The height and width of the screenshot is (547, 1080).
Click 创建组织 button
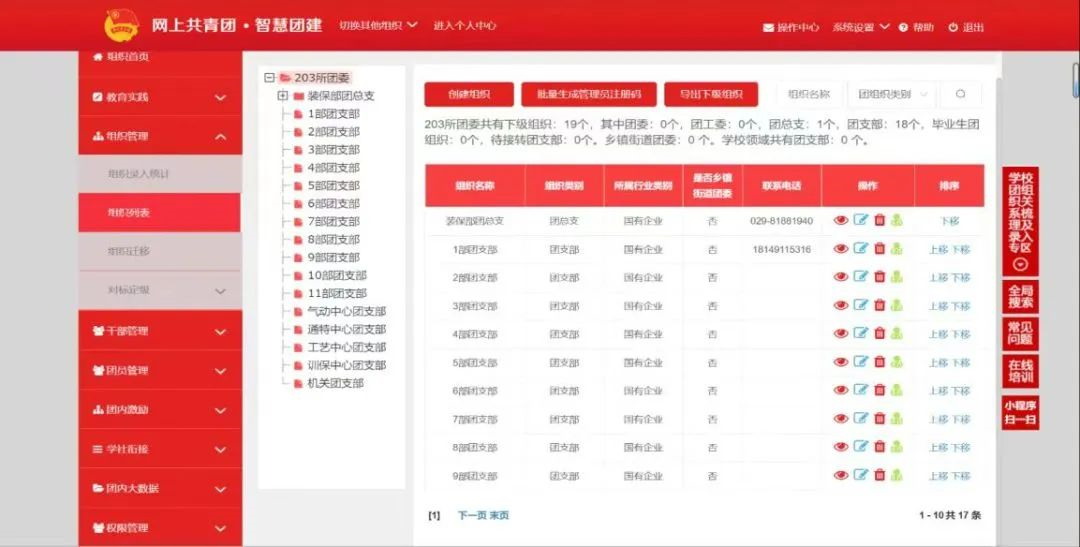[469, 94]
